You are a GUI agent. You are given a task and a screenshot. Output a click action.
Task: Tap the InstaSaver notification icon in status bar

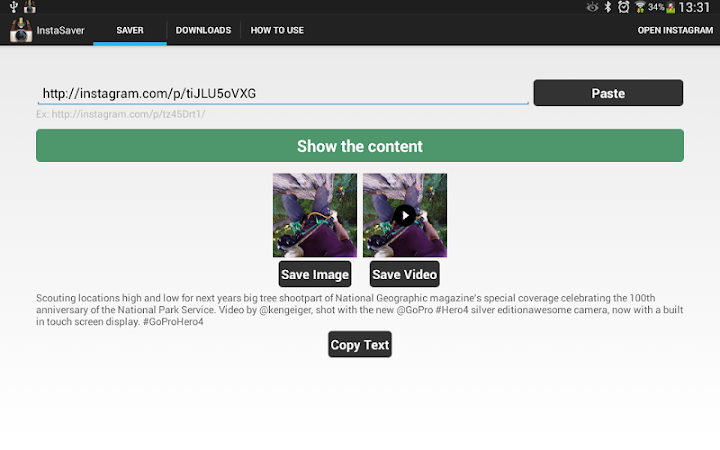point(30,7)
